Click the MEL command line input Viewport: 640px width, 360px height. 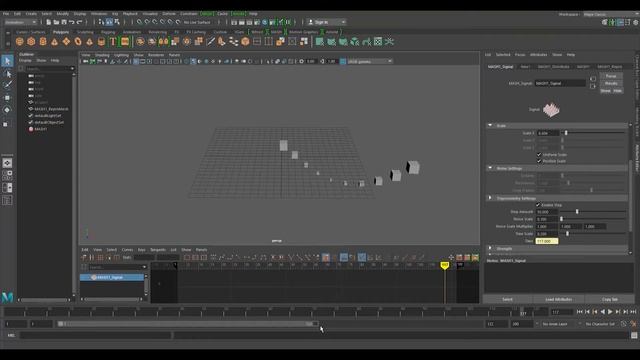tap(95, 336)
